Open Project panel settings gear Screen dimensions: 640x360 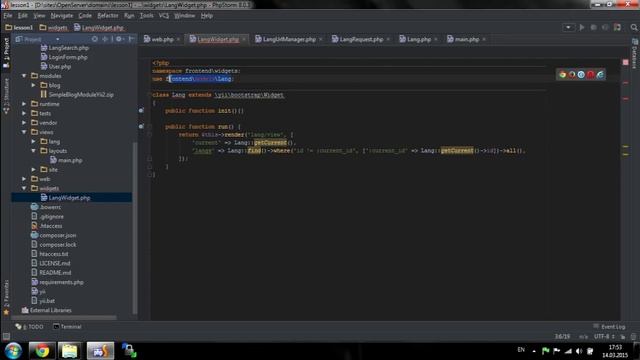tap(119, 39)
